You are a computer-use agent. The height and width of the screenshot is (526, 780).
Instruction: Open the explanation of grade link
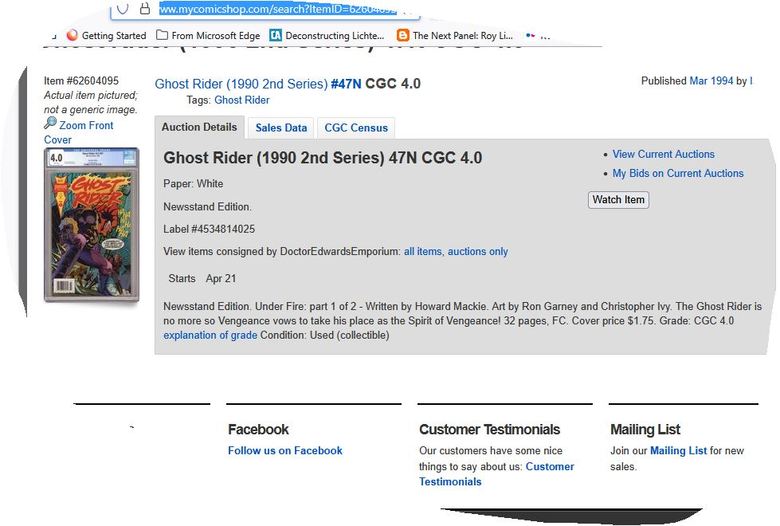click(210, 335)
